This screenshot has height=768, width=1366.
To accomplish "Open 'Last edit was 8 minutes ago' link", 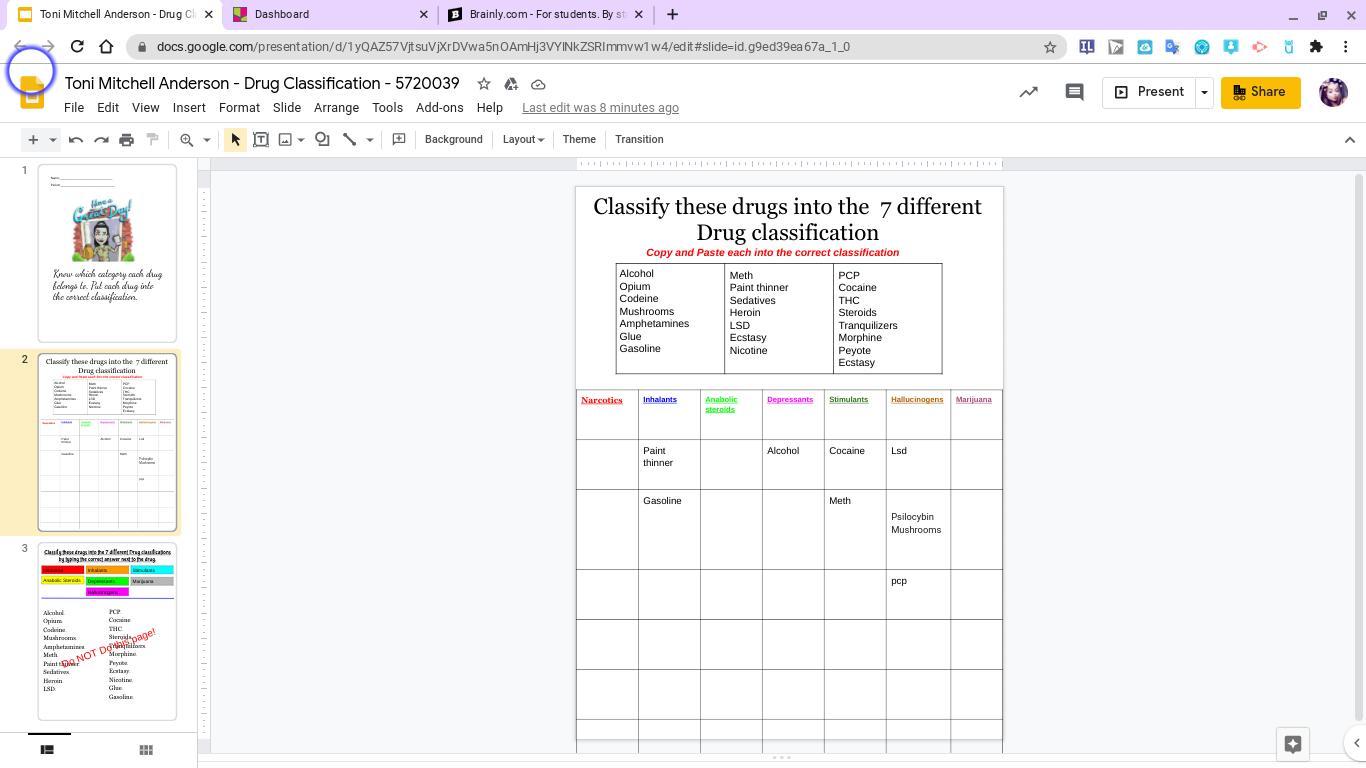I will tap(600, 108).
